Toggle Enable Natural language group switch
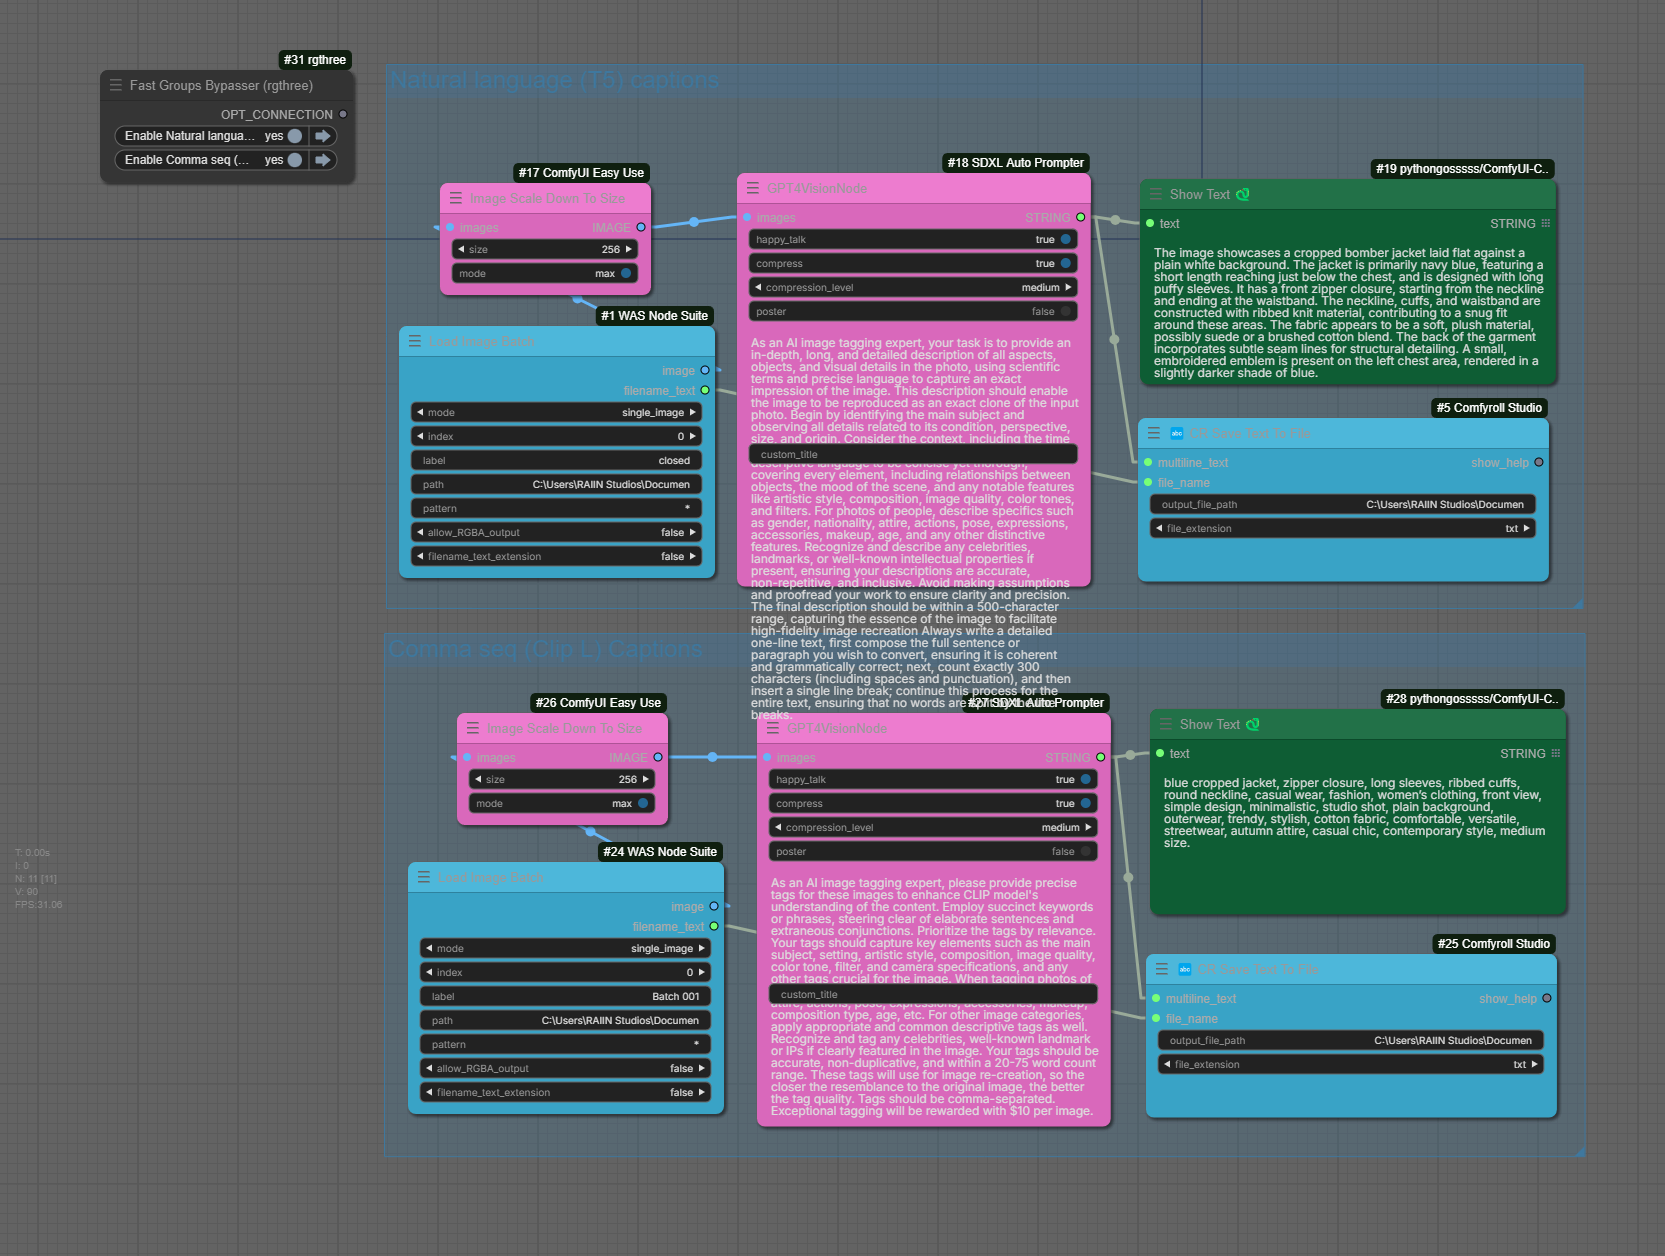The image size is (1665, 1256). coord(295,136)
